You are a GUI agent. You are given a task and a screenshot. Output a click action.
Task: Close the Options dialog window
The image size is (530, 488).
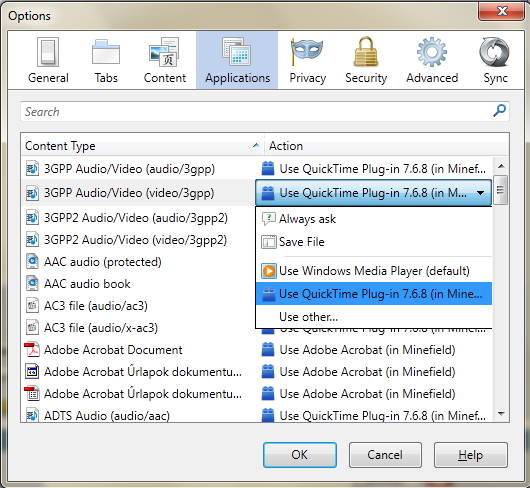(502, 11)
